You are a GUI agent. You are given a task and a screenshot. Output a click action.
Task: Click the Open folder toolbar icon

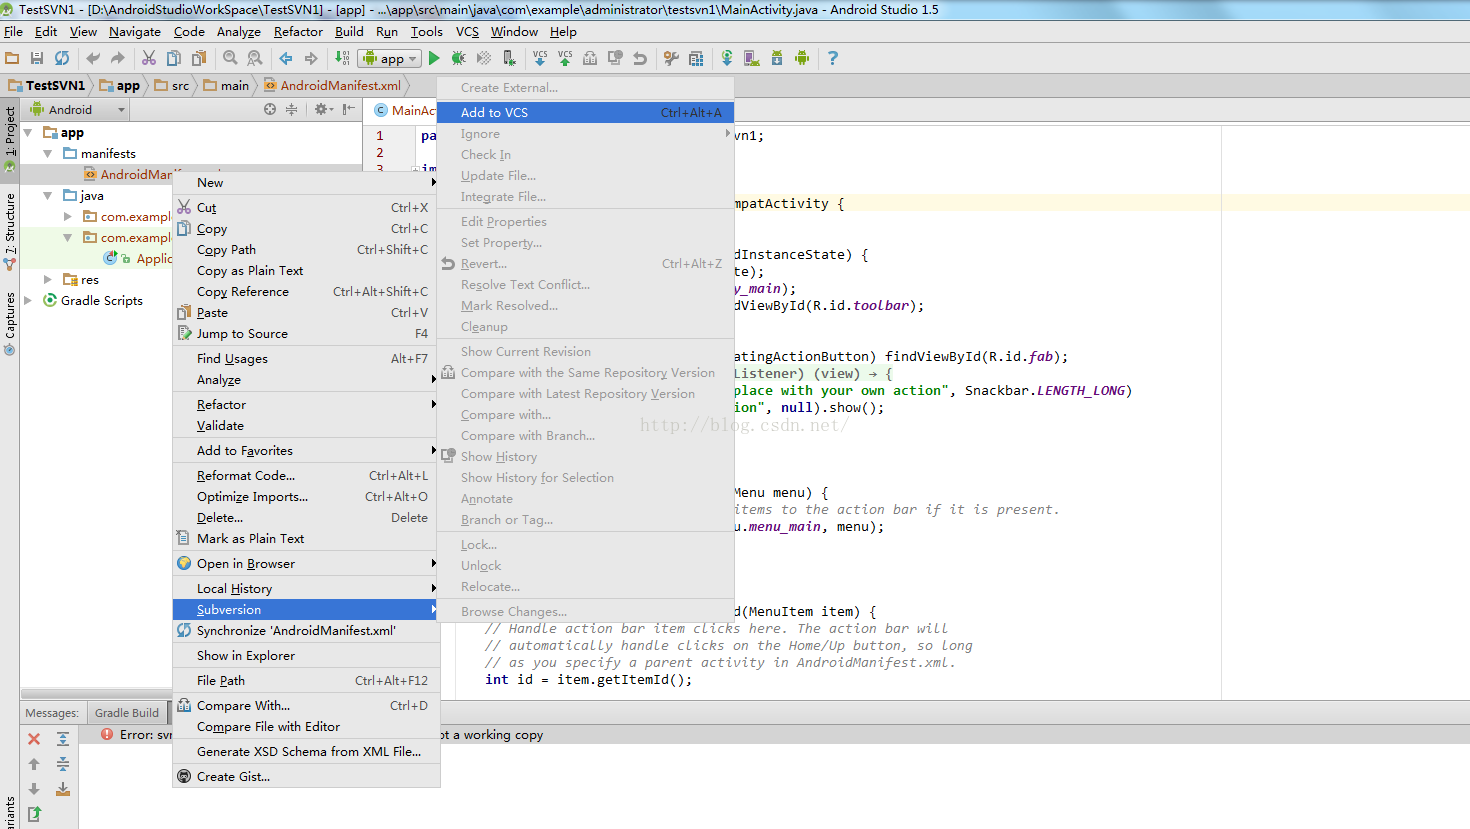[12, 58]
